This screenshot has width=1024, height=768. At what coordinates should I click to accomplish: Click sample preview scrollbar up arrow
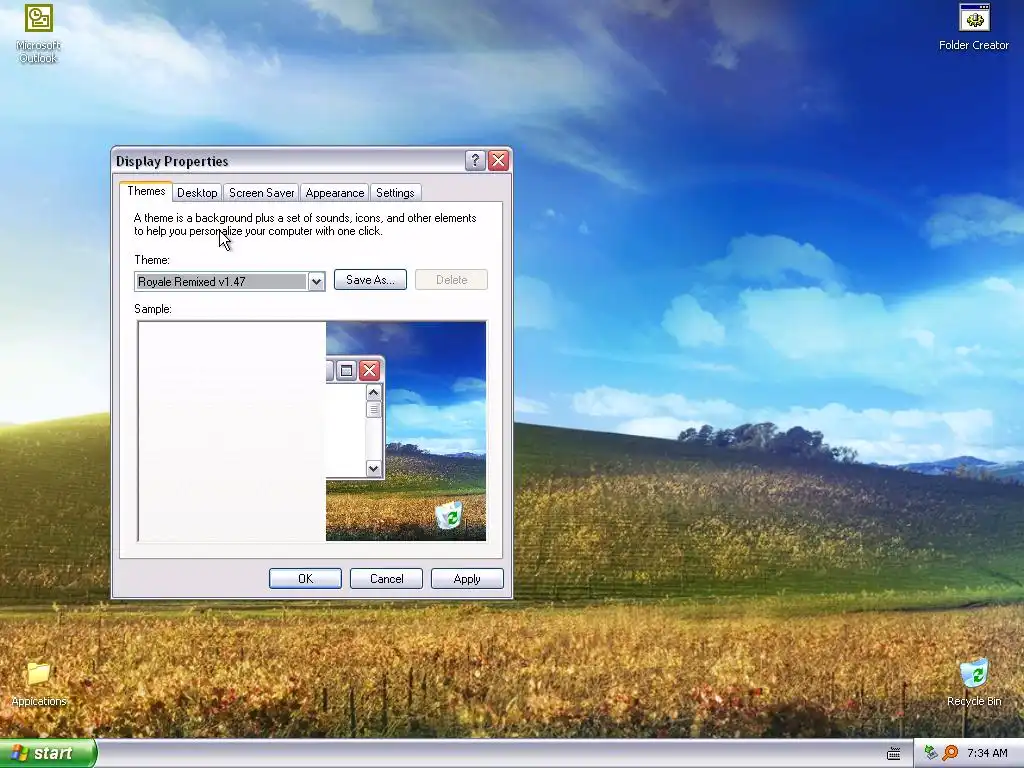pos(374,392)
